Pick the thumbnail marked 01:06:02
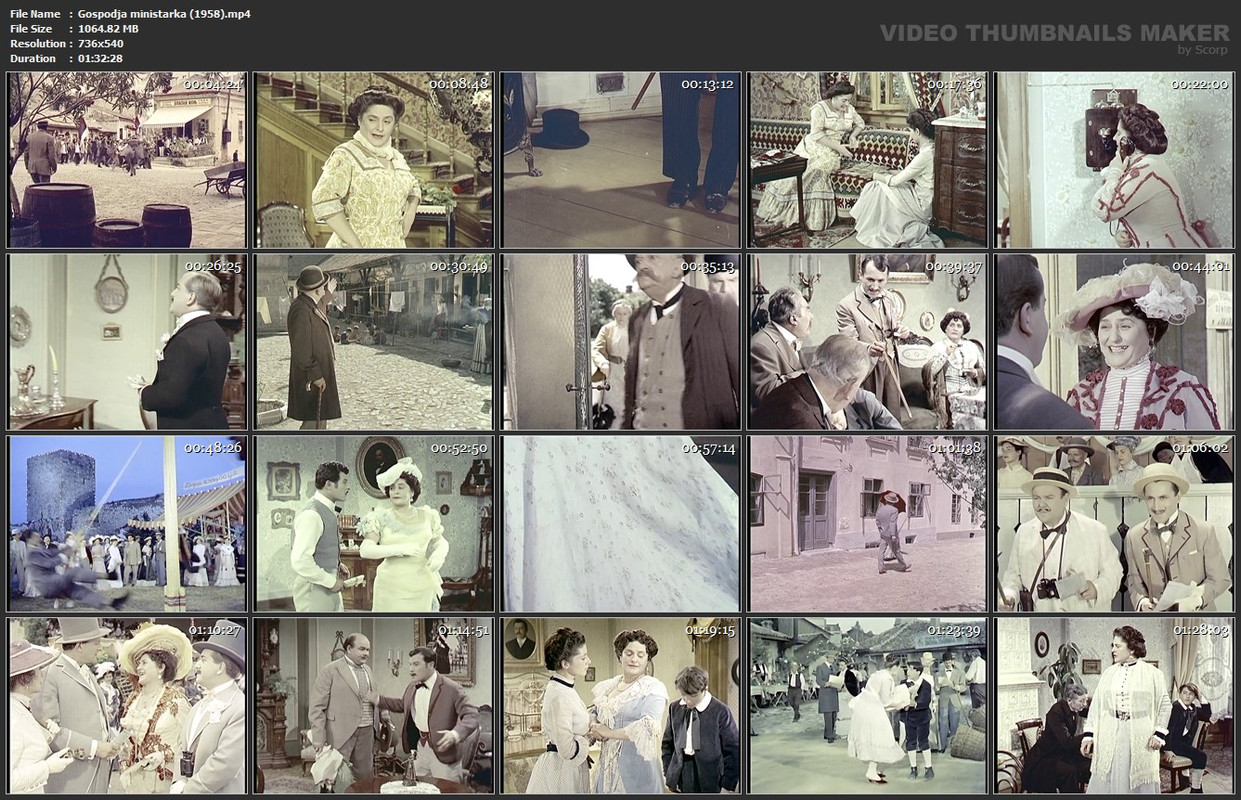This screenshot has height=800, width=1241. (x=1114, y=523)
